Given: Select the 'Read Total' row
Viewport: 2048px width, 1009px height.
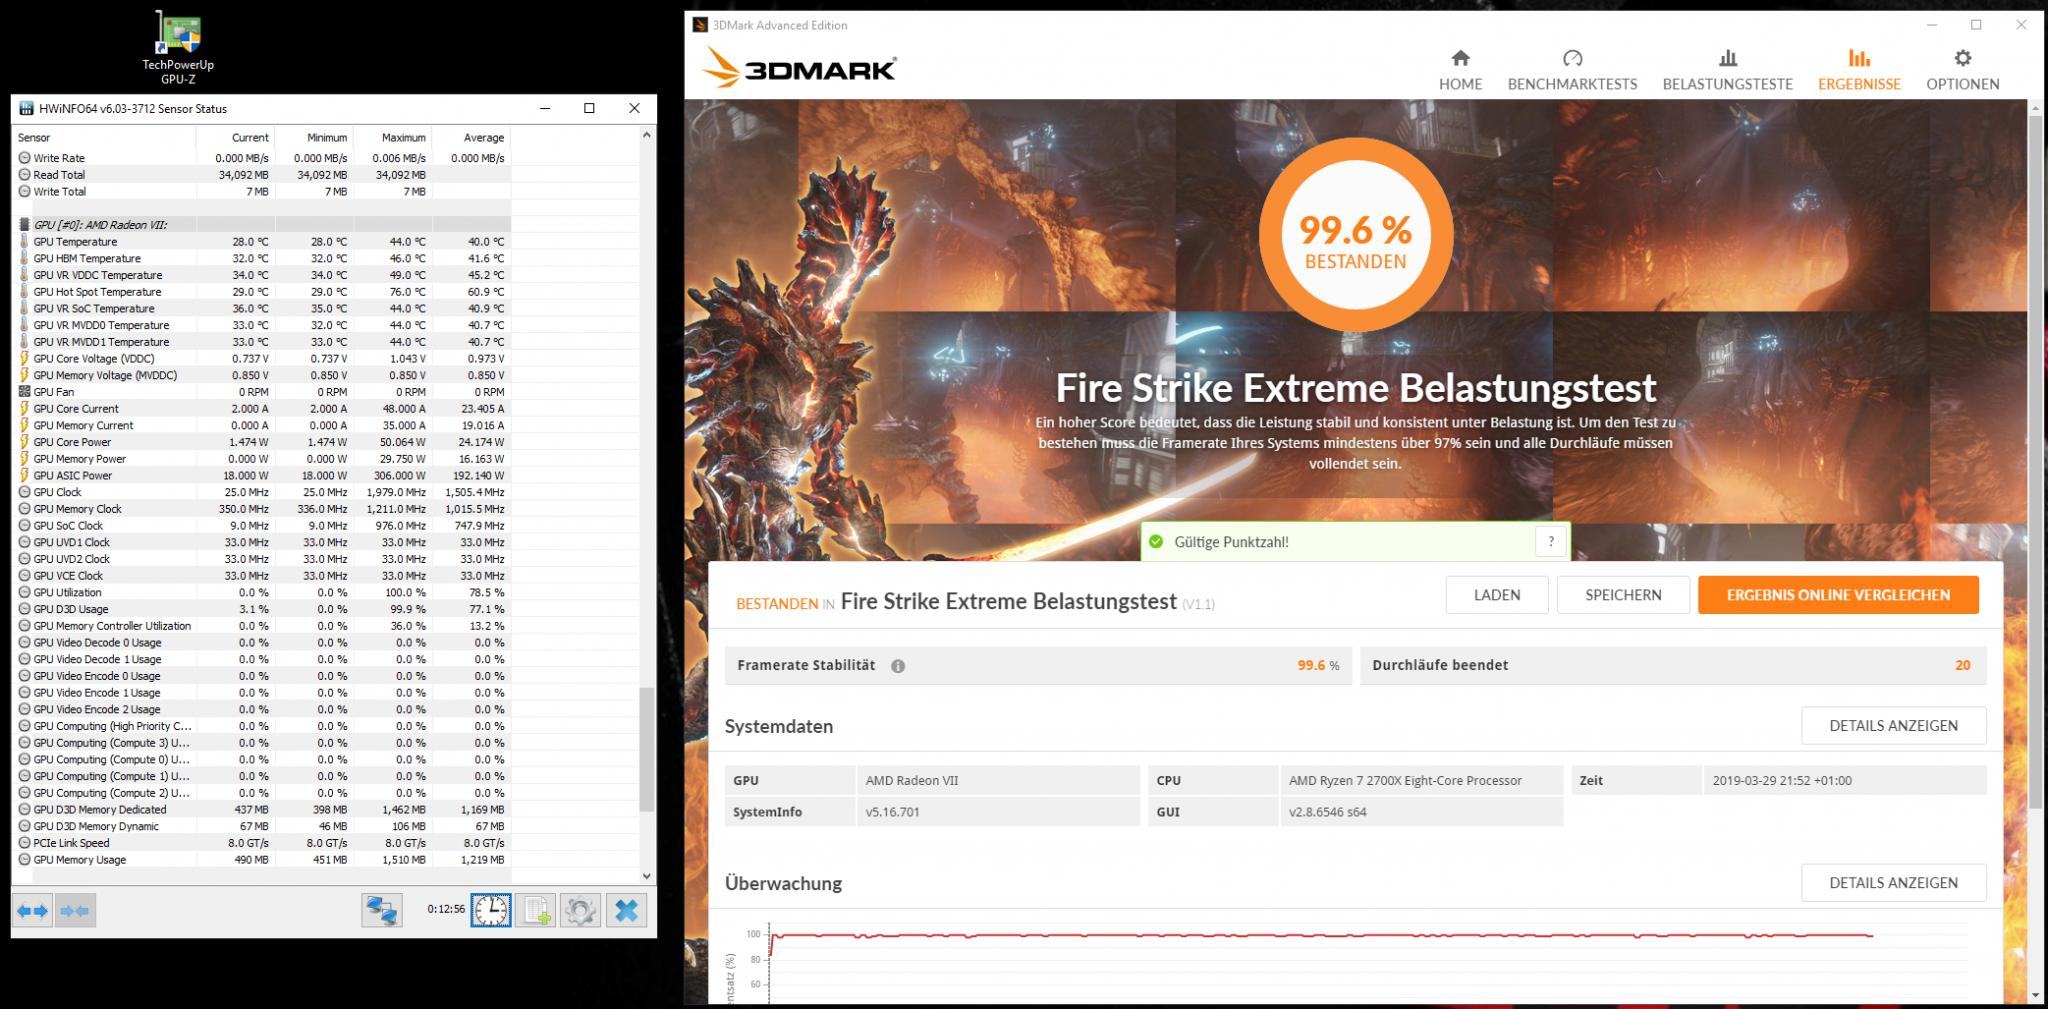Looking at the screenshot, I should (263, 174).
